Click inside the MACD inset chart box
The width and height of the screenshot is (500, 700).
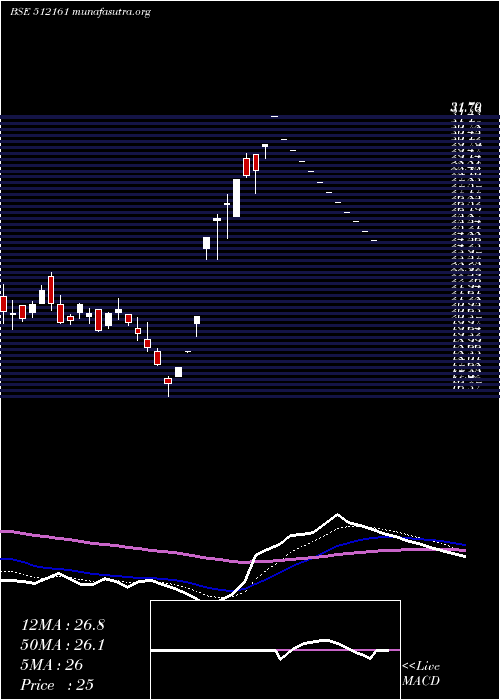tap(275, 650)
